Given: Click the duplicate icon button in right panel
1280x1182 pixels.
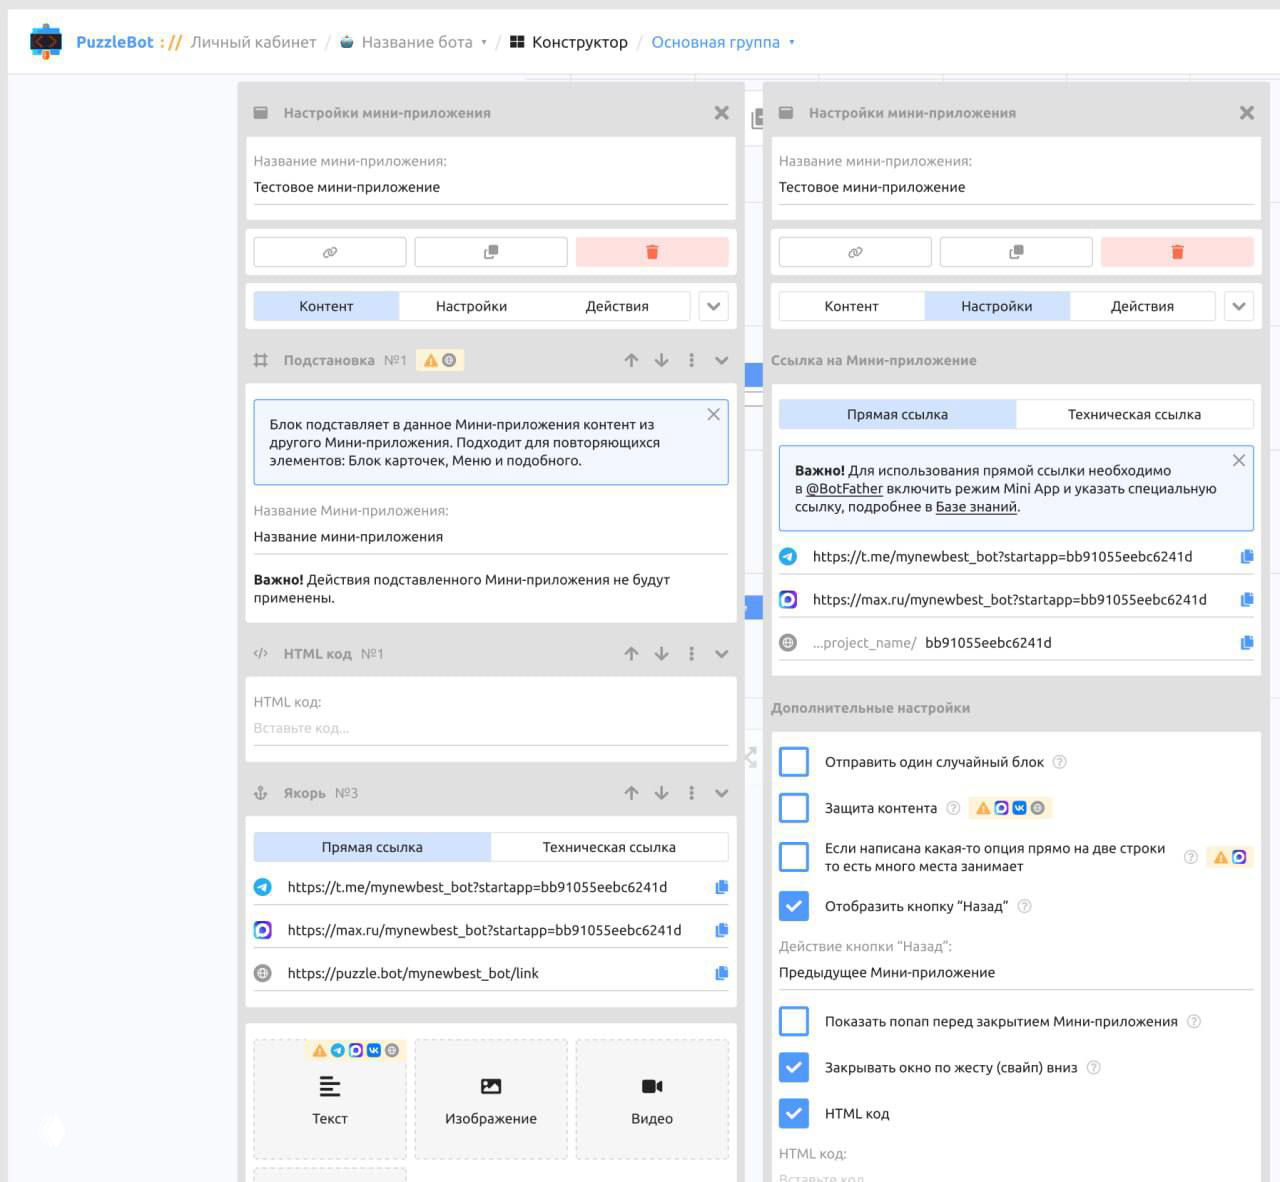Looking at the screenshot, I should (1016, 252).
